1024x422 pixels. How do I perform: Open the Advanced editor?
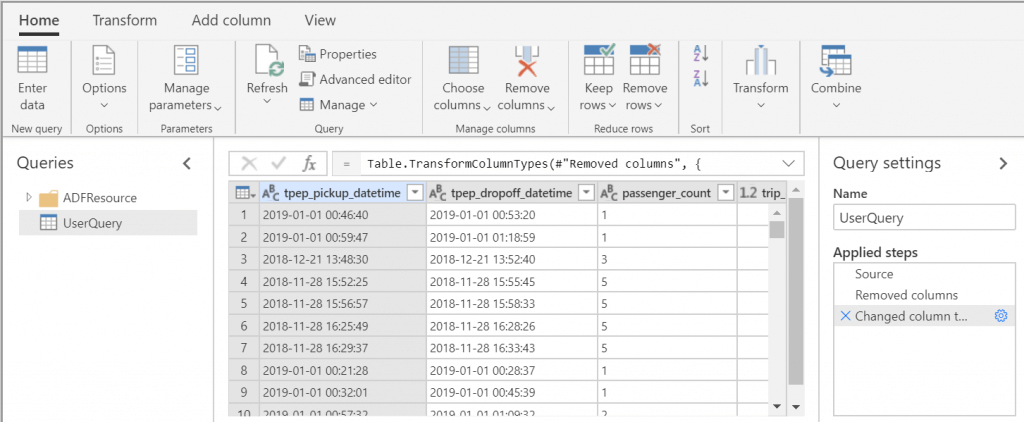pyautogui.click(x=355, y=80)
